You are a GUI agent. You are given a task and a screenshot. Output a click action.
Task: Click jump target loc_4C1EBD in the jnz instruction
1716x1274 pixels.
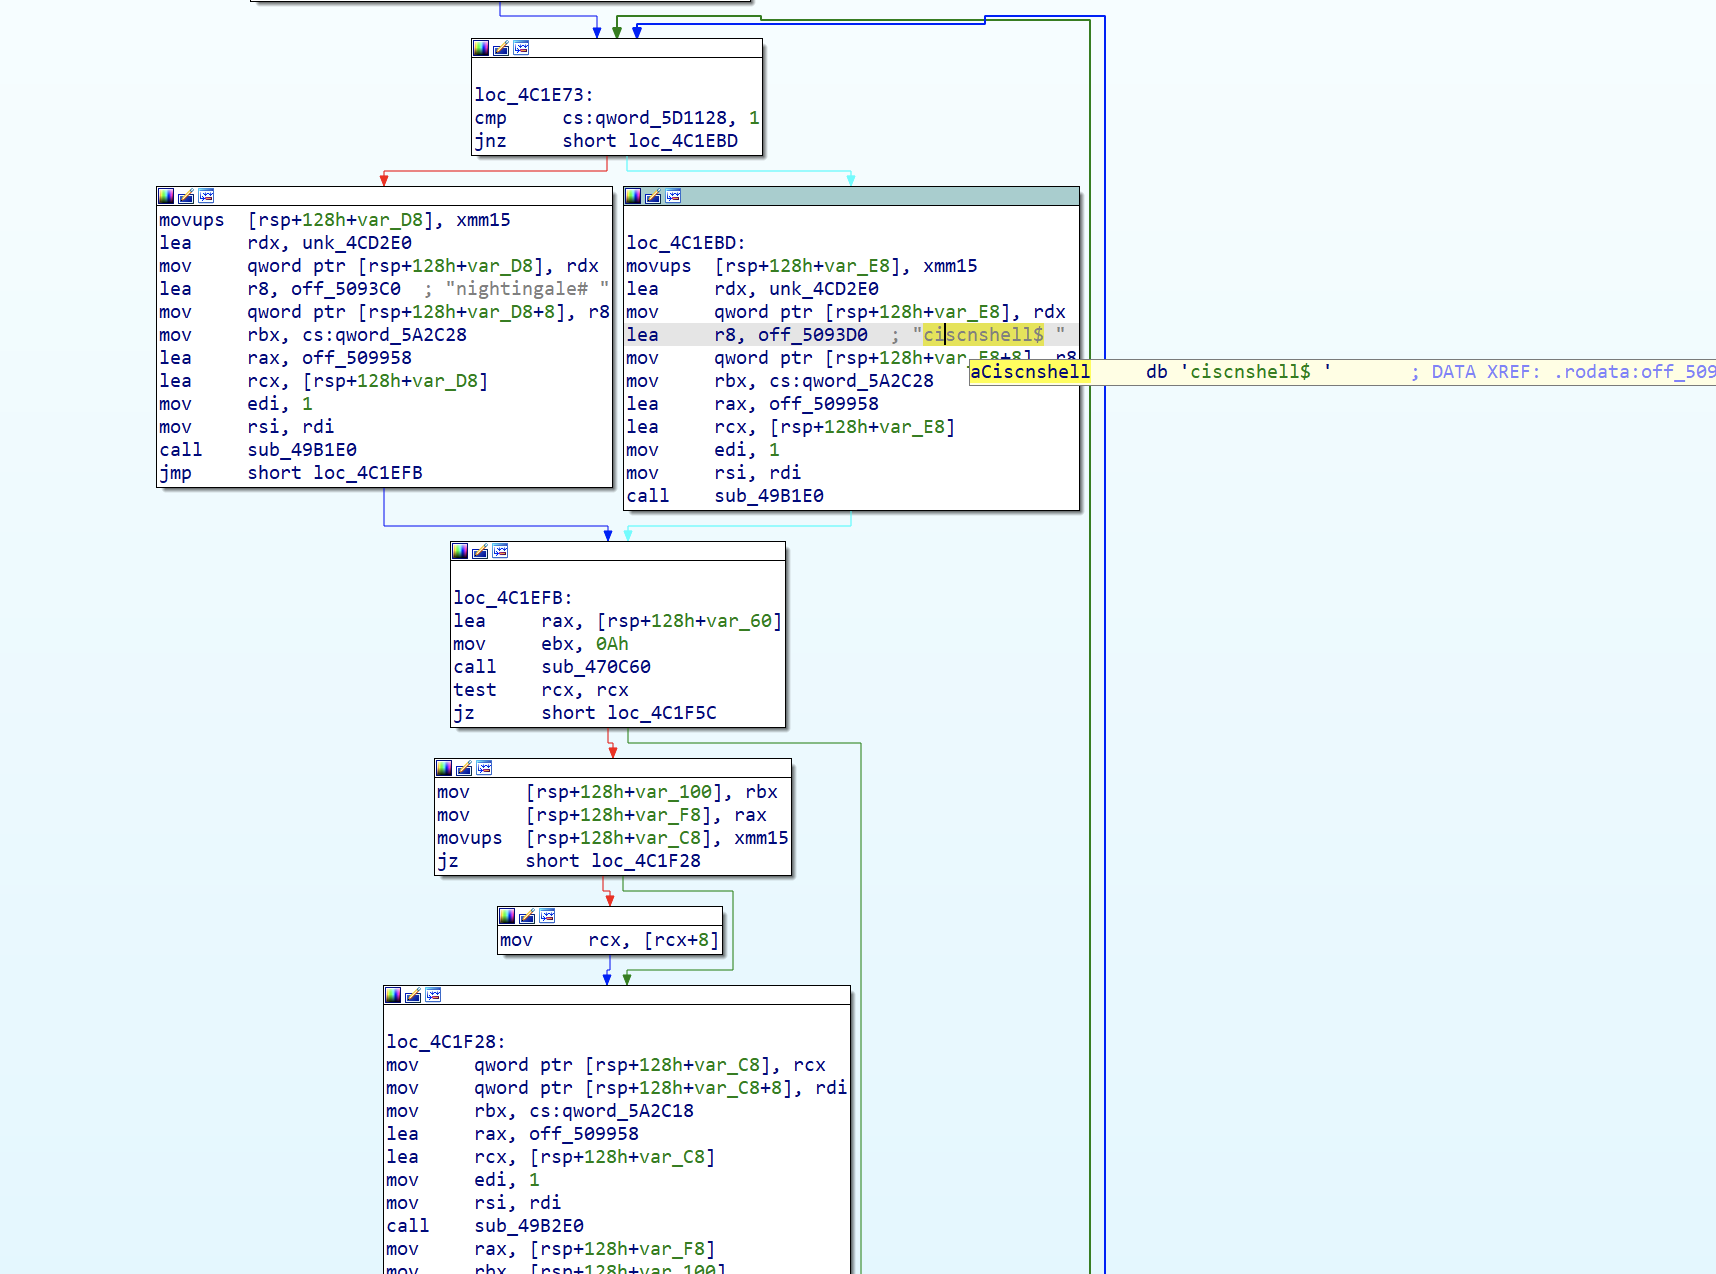pyautogui.click(x=682, y=141)
